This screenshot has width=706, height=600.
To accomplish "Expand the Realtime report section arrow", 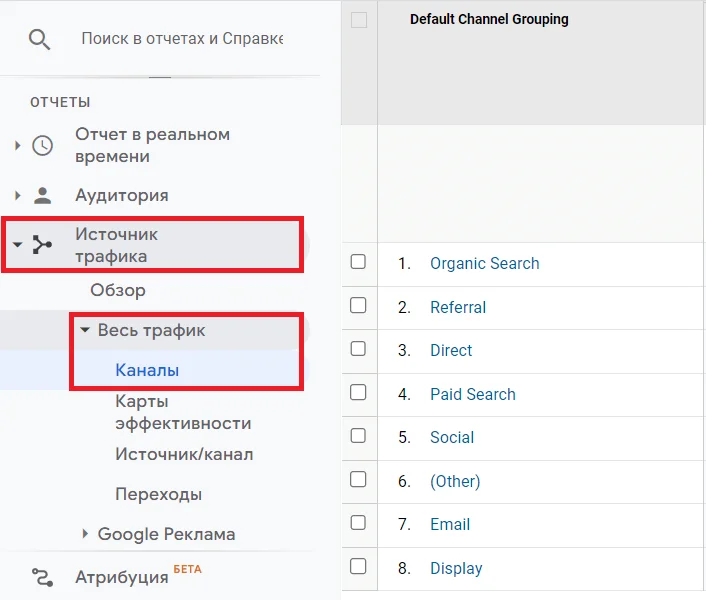I will click(17, 146).
